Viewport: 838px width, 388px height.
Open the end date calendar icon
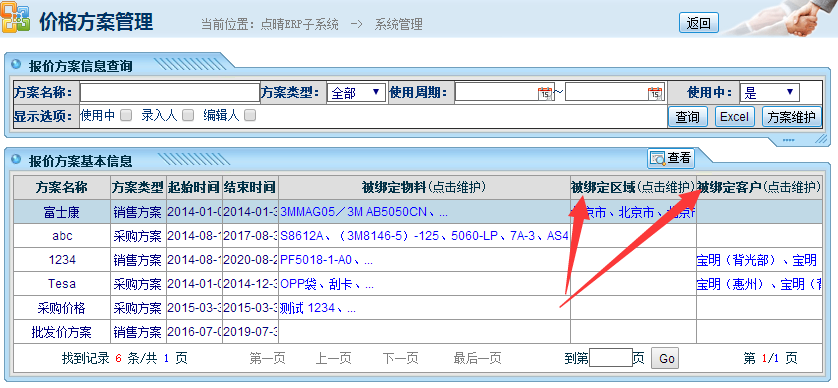coord(655,93)
